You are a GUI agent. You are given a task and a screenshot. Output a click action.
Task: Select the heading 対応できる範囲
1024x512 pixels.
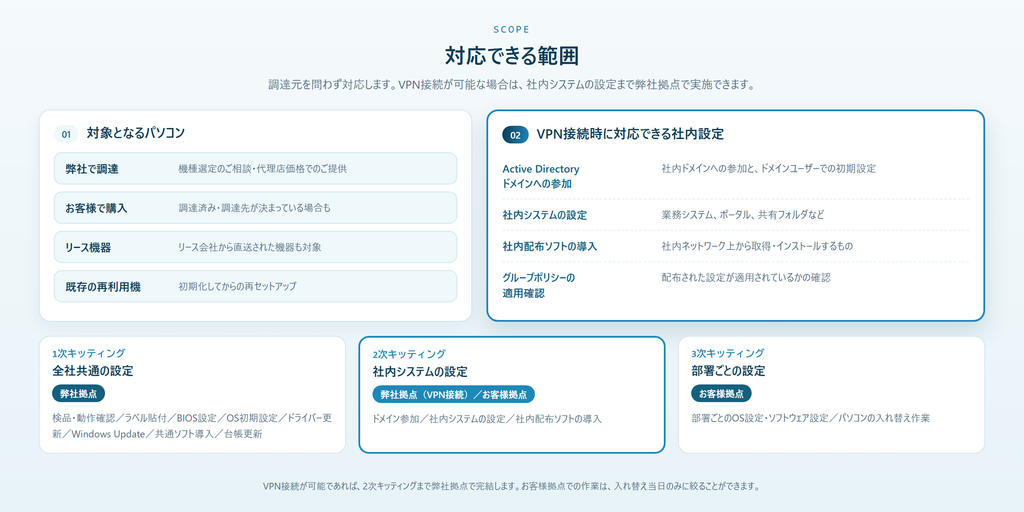pyautogui.click(x=512, y=56)
